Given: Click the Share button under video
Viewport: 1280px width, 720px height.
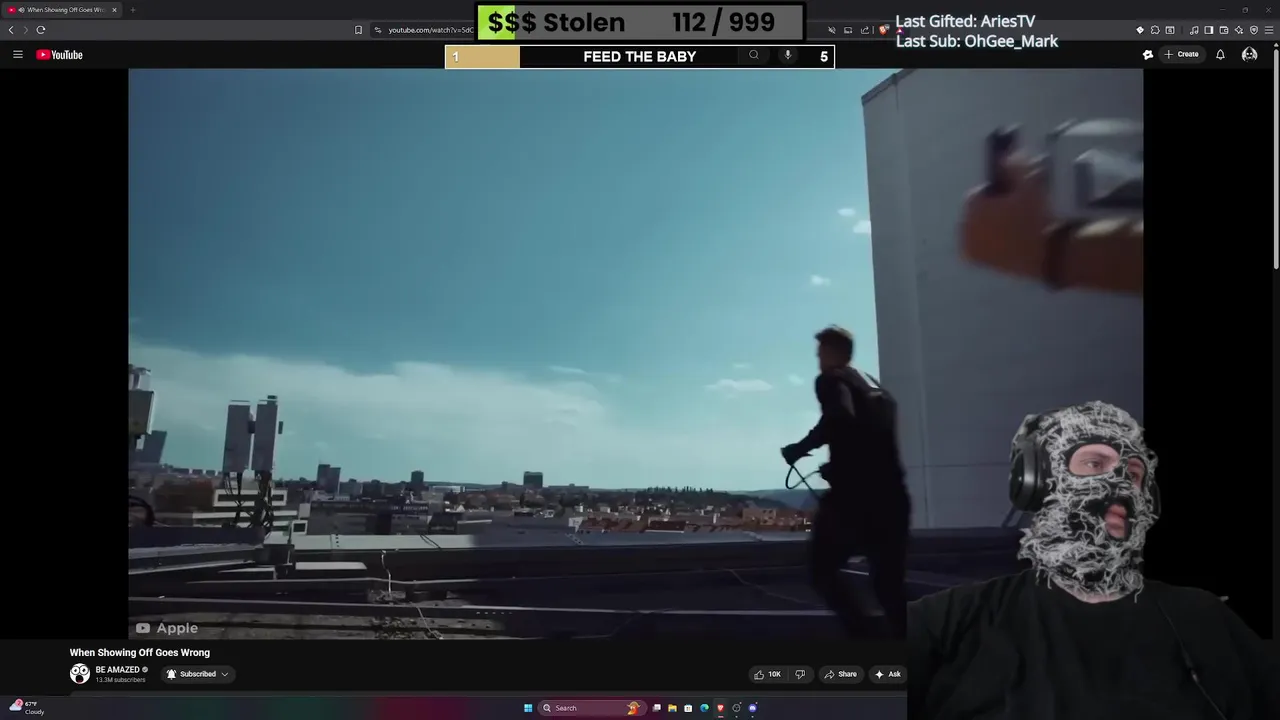Looking at the screenshot, I should [x=840, y=674].
